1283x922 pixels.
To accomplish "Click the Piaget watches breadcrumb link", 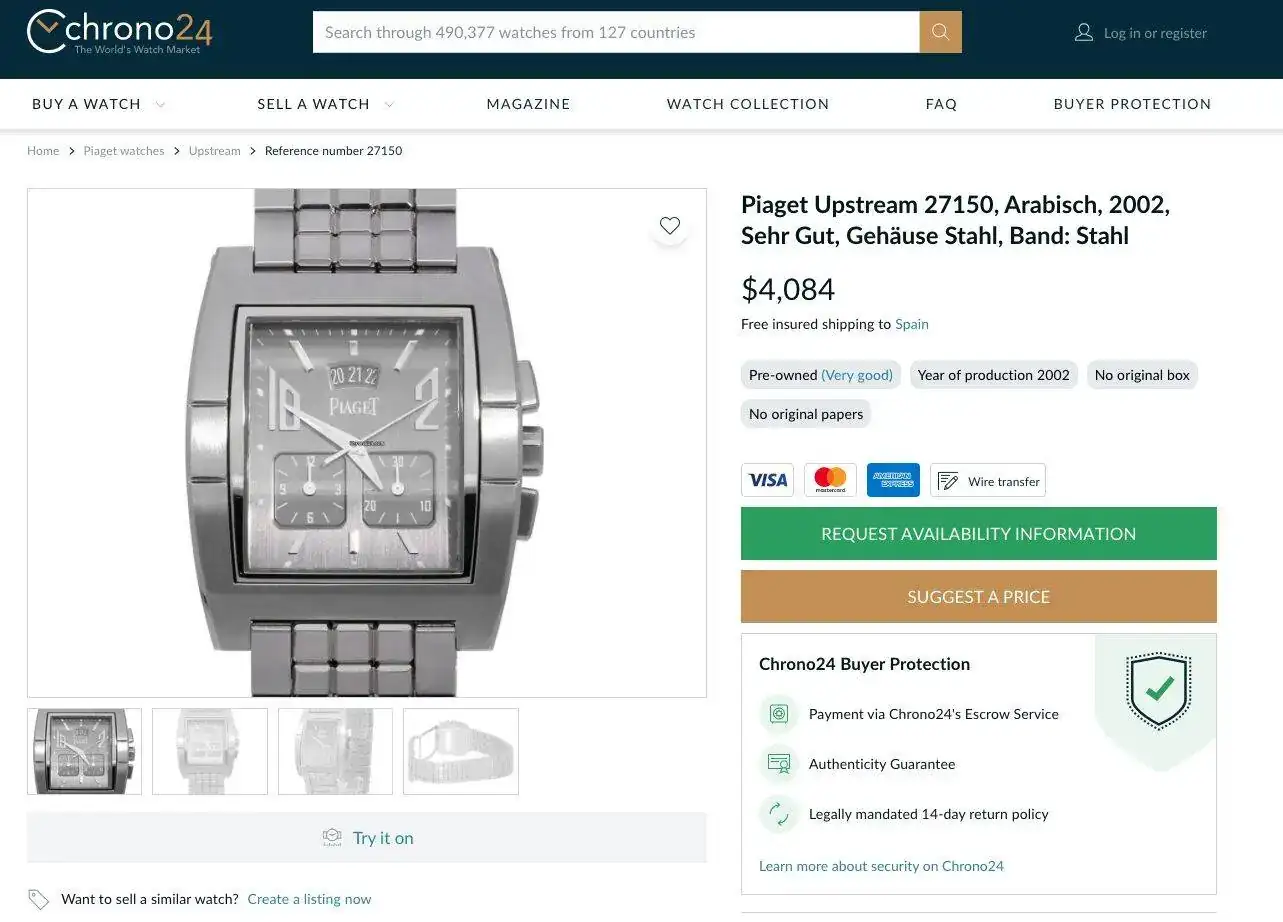I will point(124,151).
